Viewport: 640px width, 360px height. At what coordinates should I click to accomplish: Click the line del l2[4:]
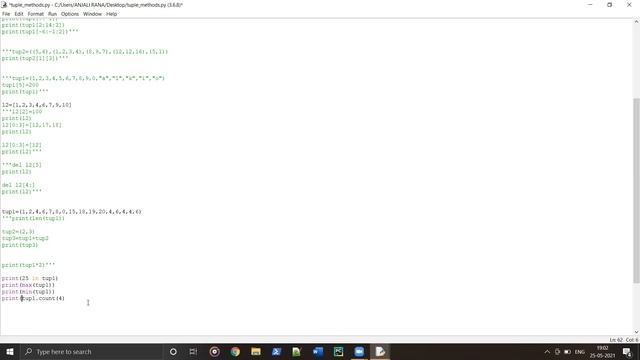pos(18,185)
